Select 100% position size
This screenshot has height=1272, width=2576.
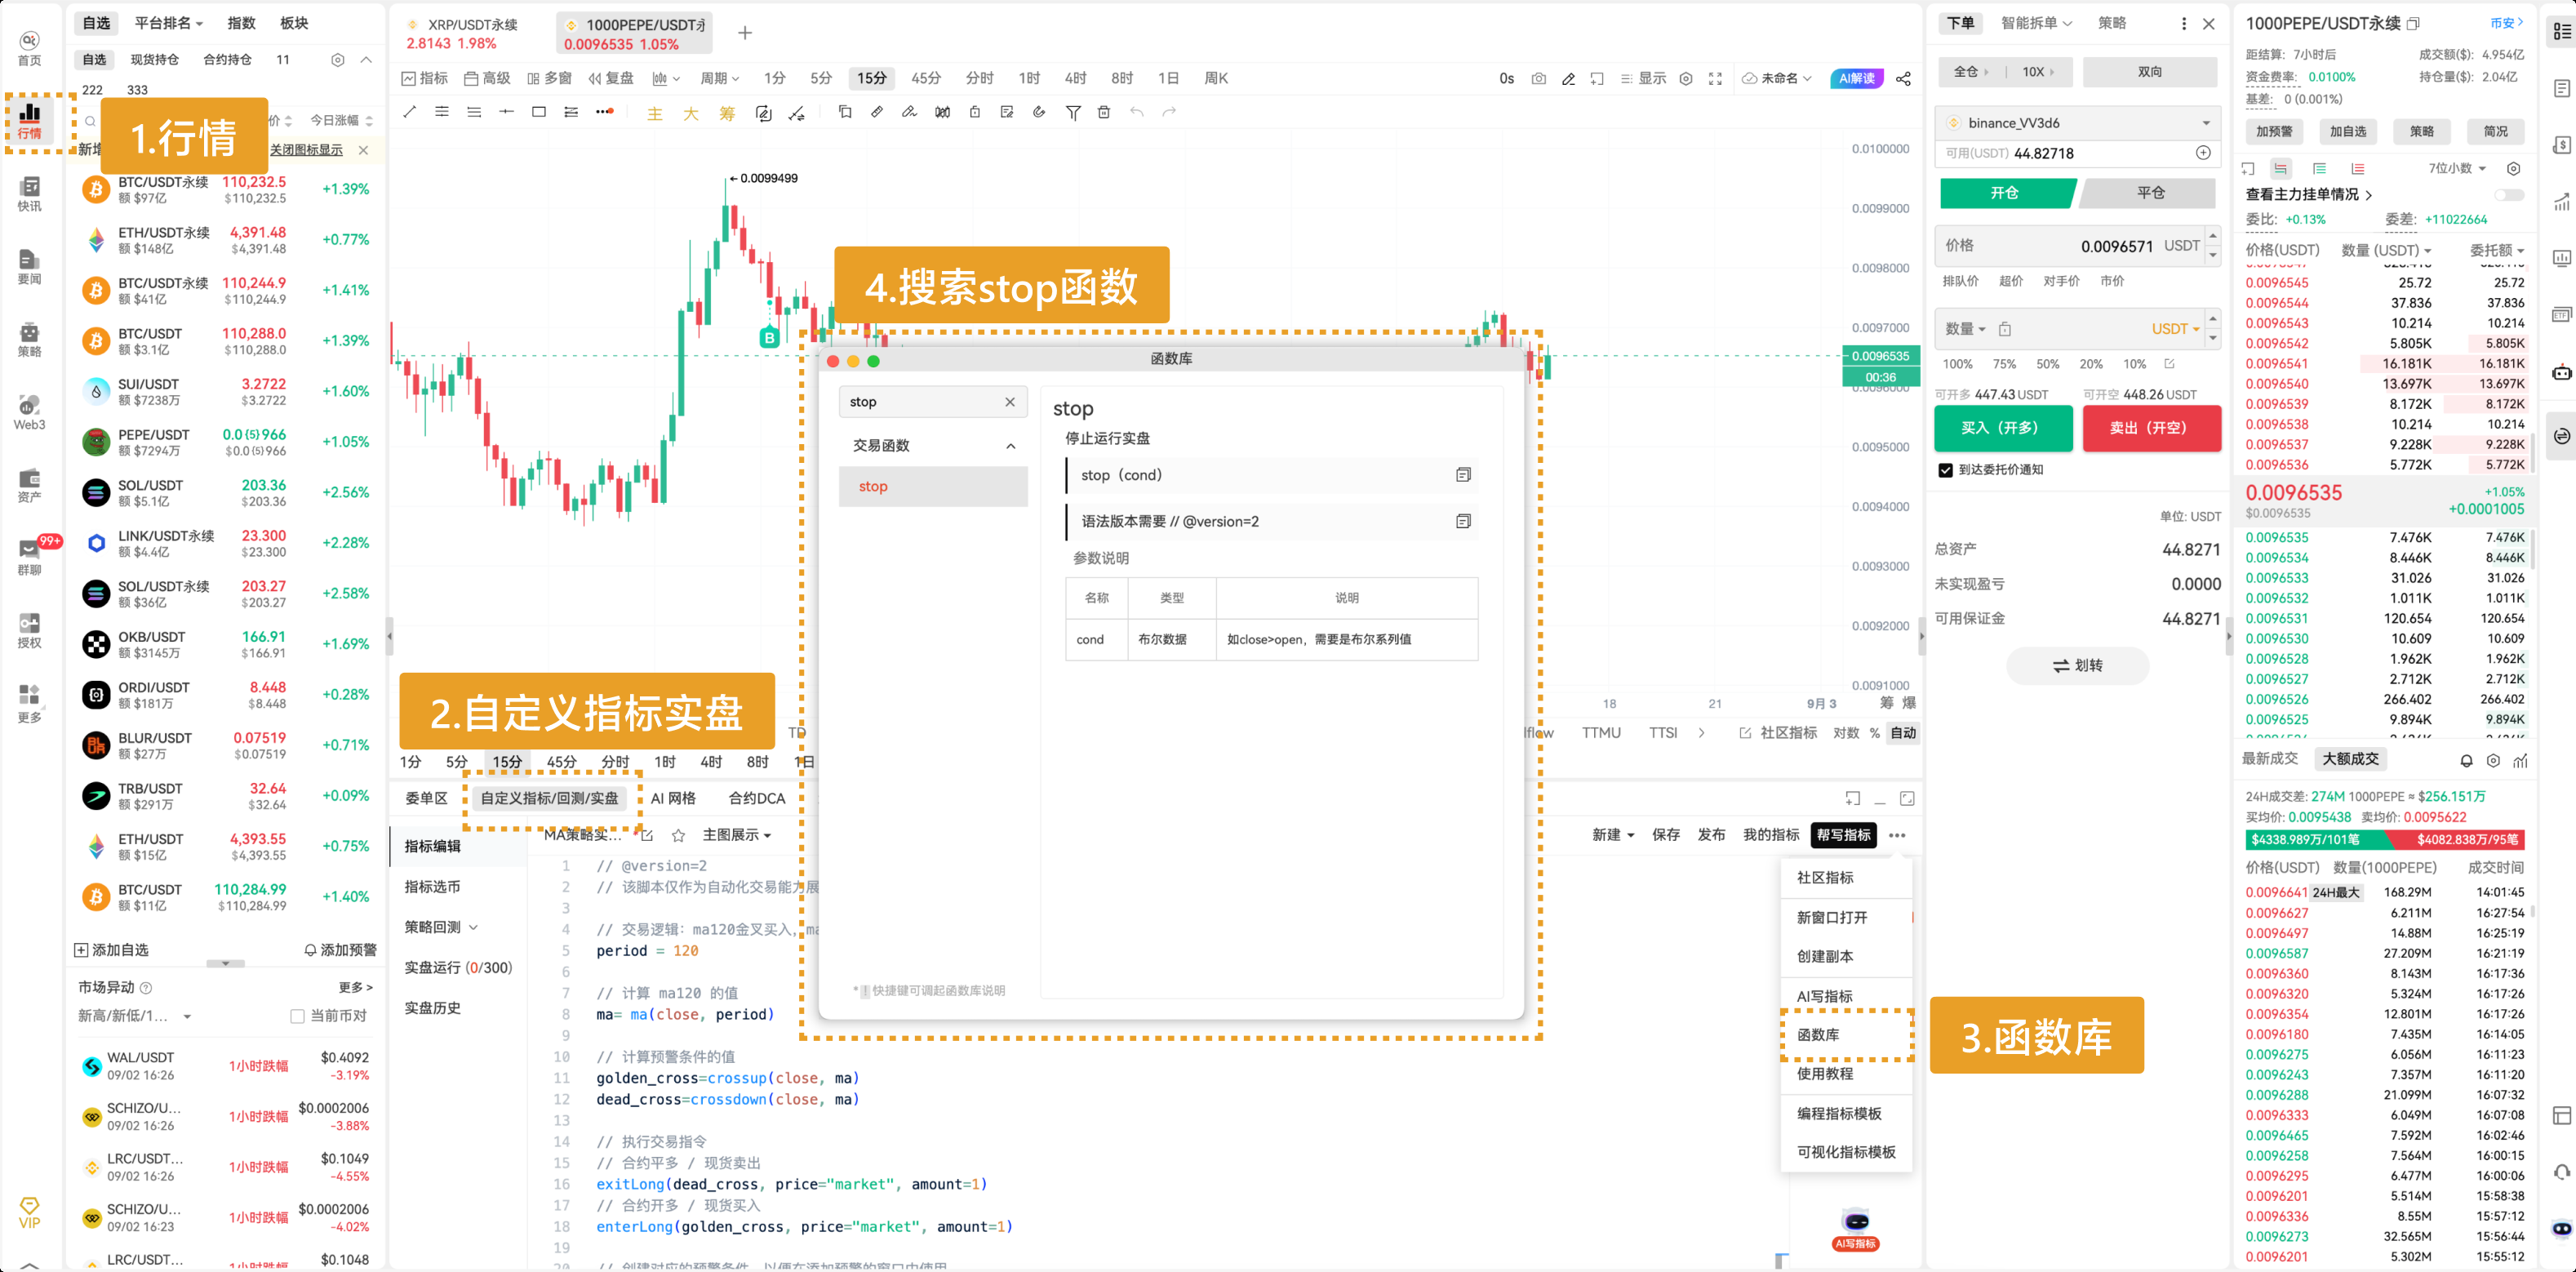[1957, 364]
